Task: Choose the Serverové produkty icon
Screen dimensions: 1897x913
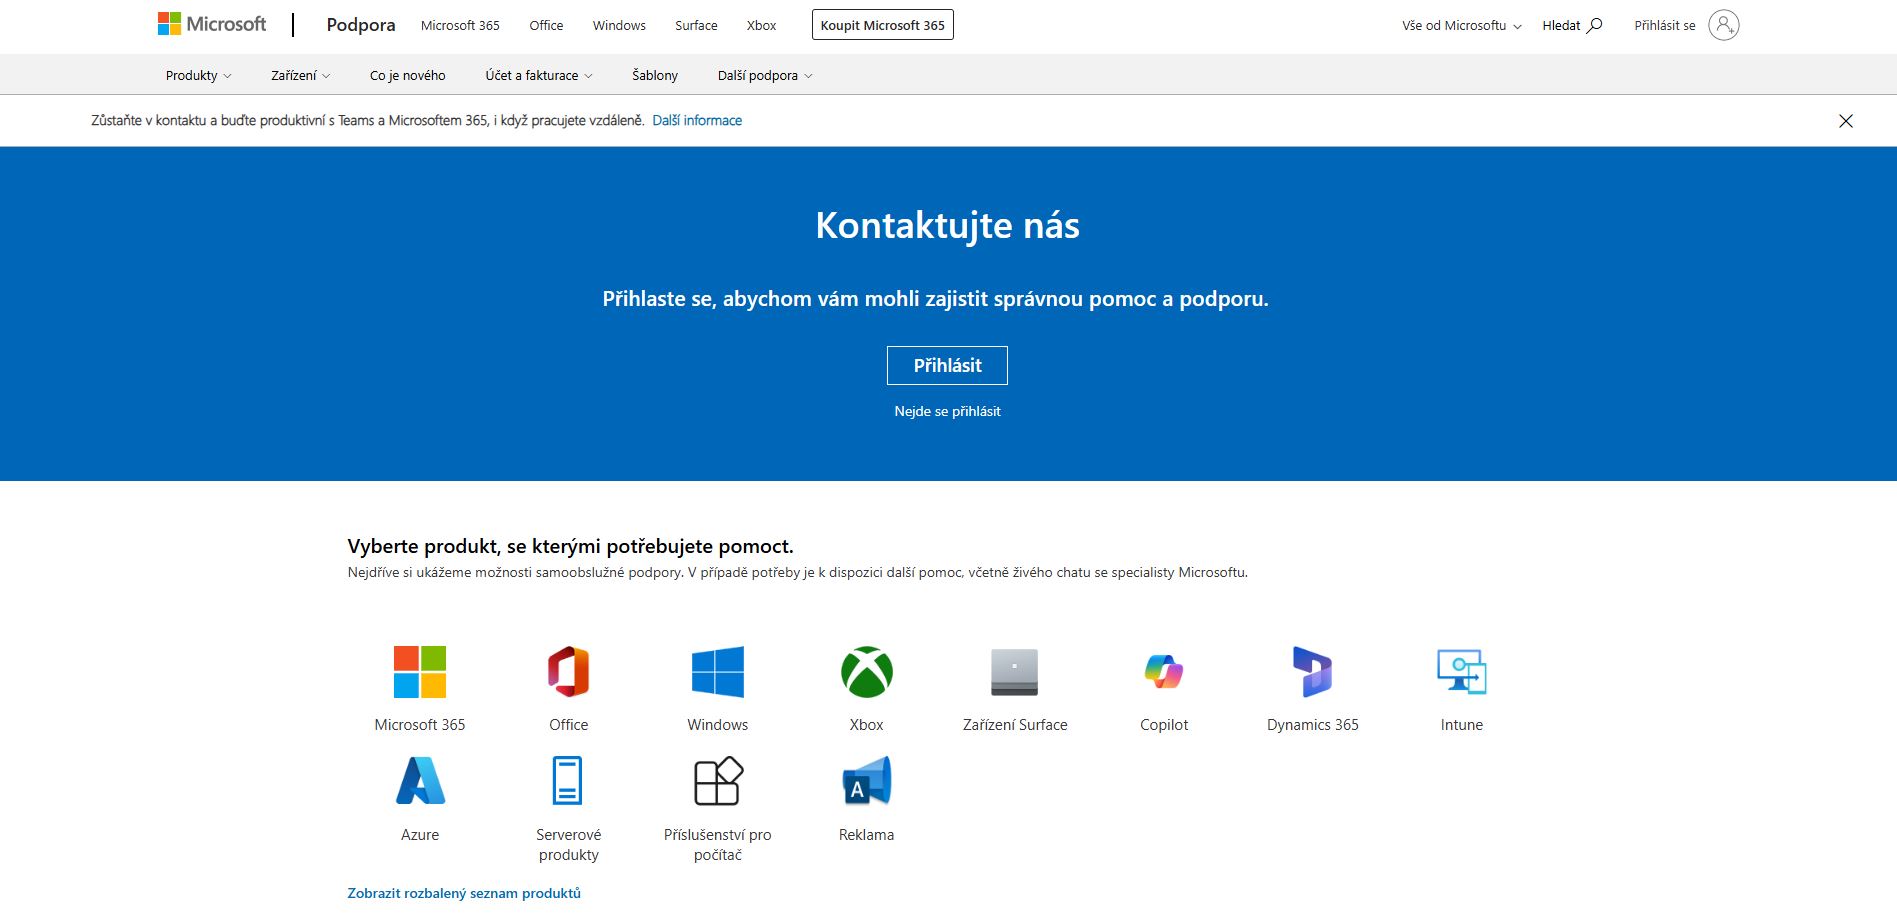Action: 567,781
